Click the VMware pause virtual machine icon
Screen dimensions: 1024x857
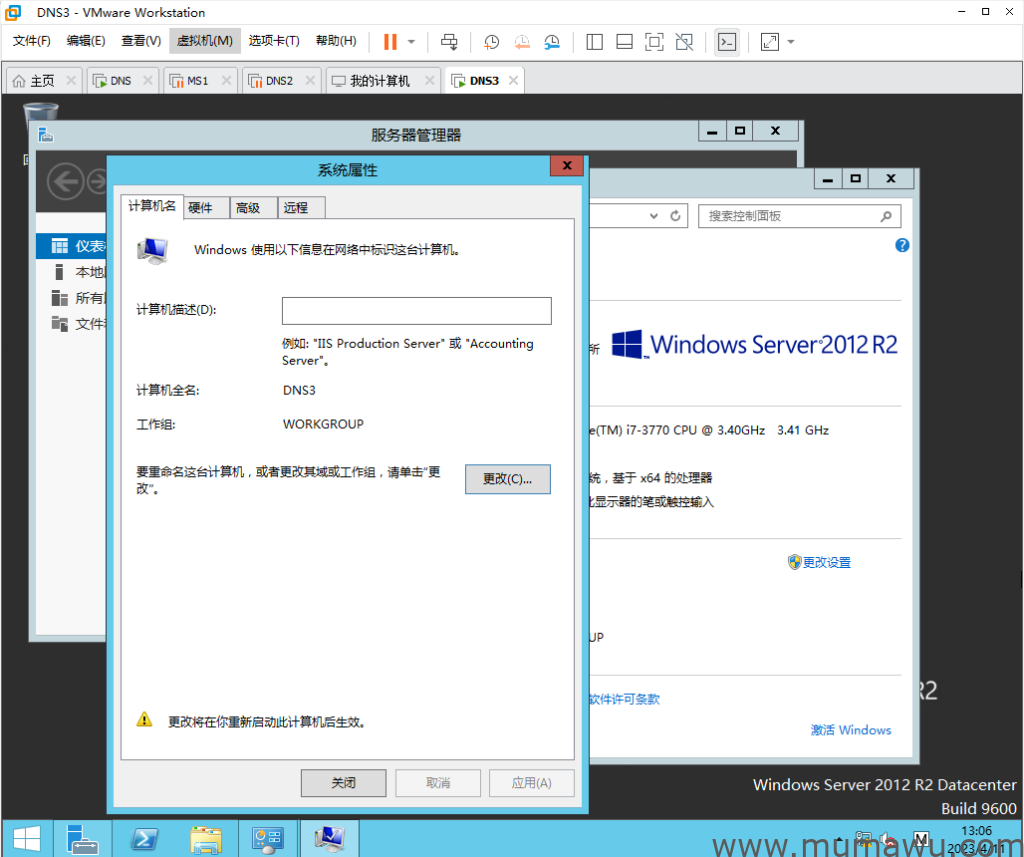click(390, 42)
